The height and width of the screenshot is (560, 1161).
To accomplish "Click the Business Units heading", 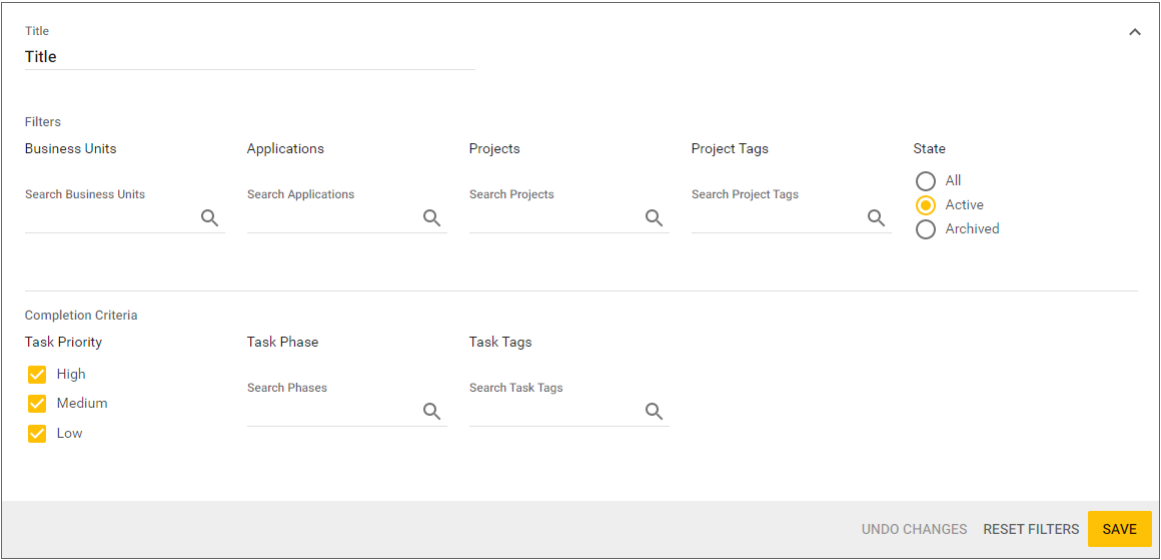I will [70, 148].
